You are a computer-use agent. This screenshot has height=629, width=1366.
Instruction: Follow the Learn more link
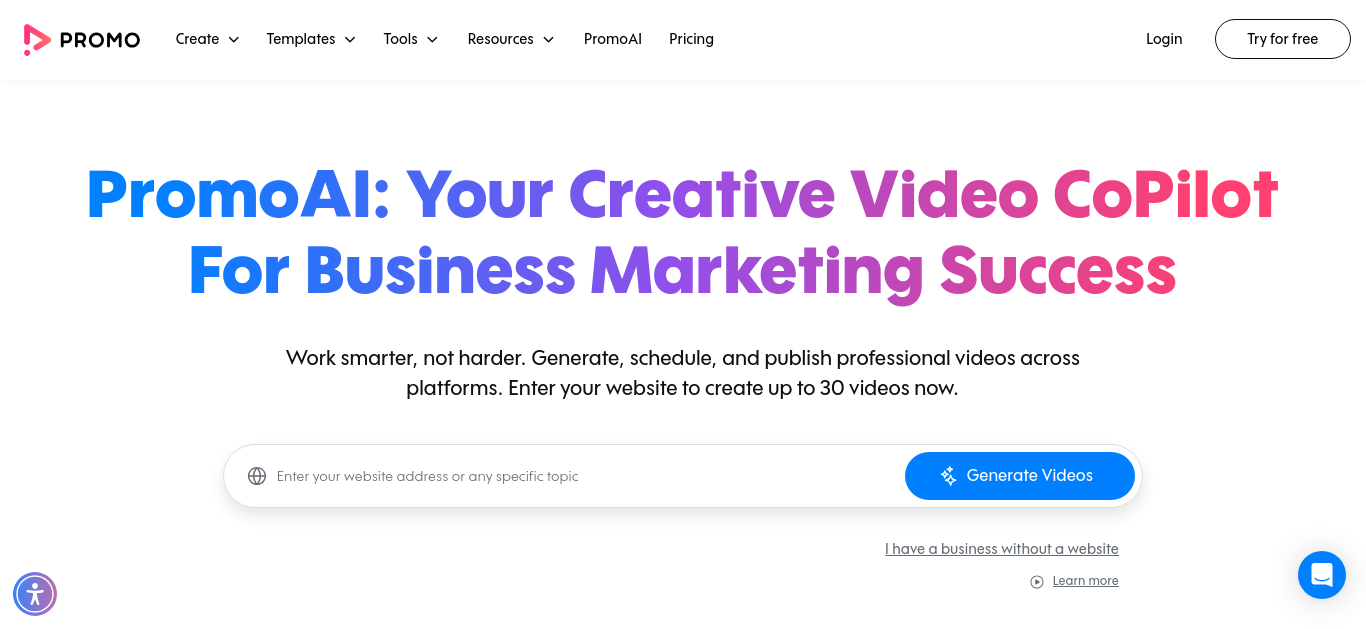[x=1086, y=581]
